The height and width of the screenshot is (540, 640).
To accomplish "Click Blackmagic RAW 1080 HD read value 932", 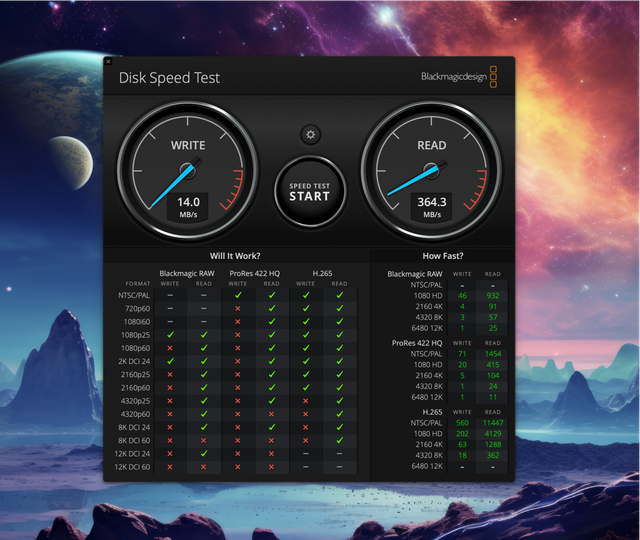I will click(x=493, y=296).
